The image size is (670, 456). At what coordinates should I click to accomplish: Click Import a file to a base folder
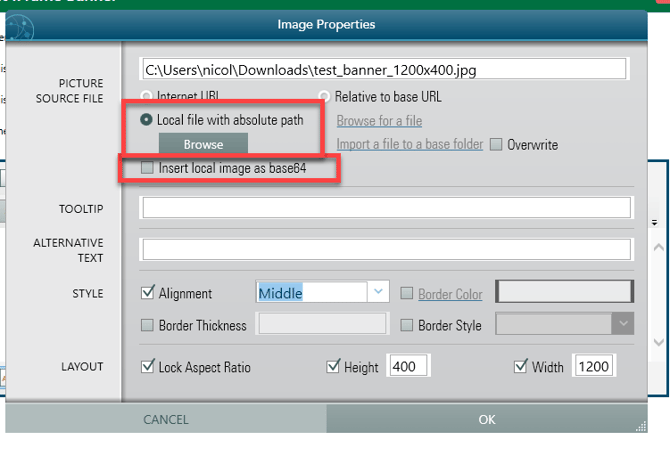410,145
